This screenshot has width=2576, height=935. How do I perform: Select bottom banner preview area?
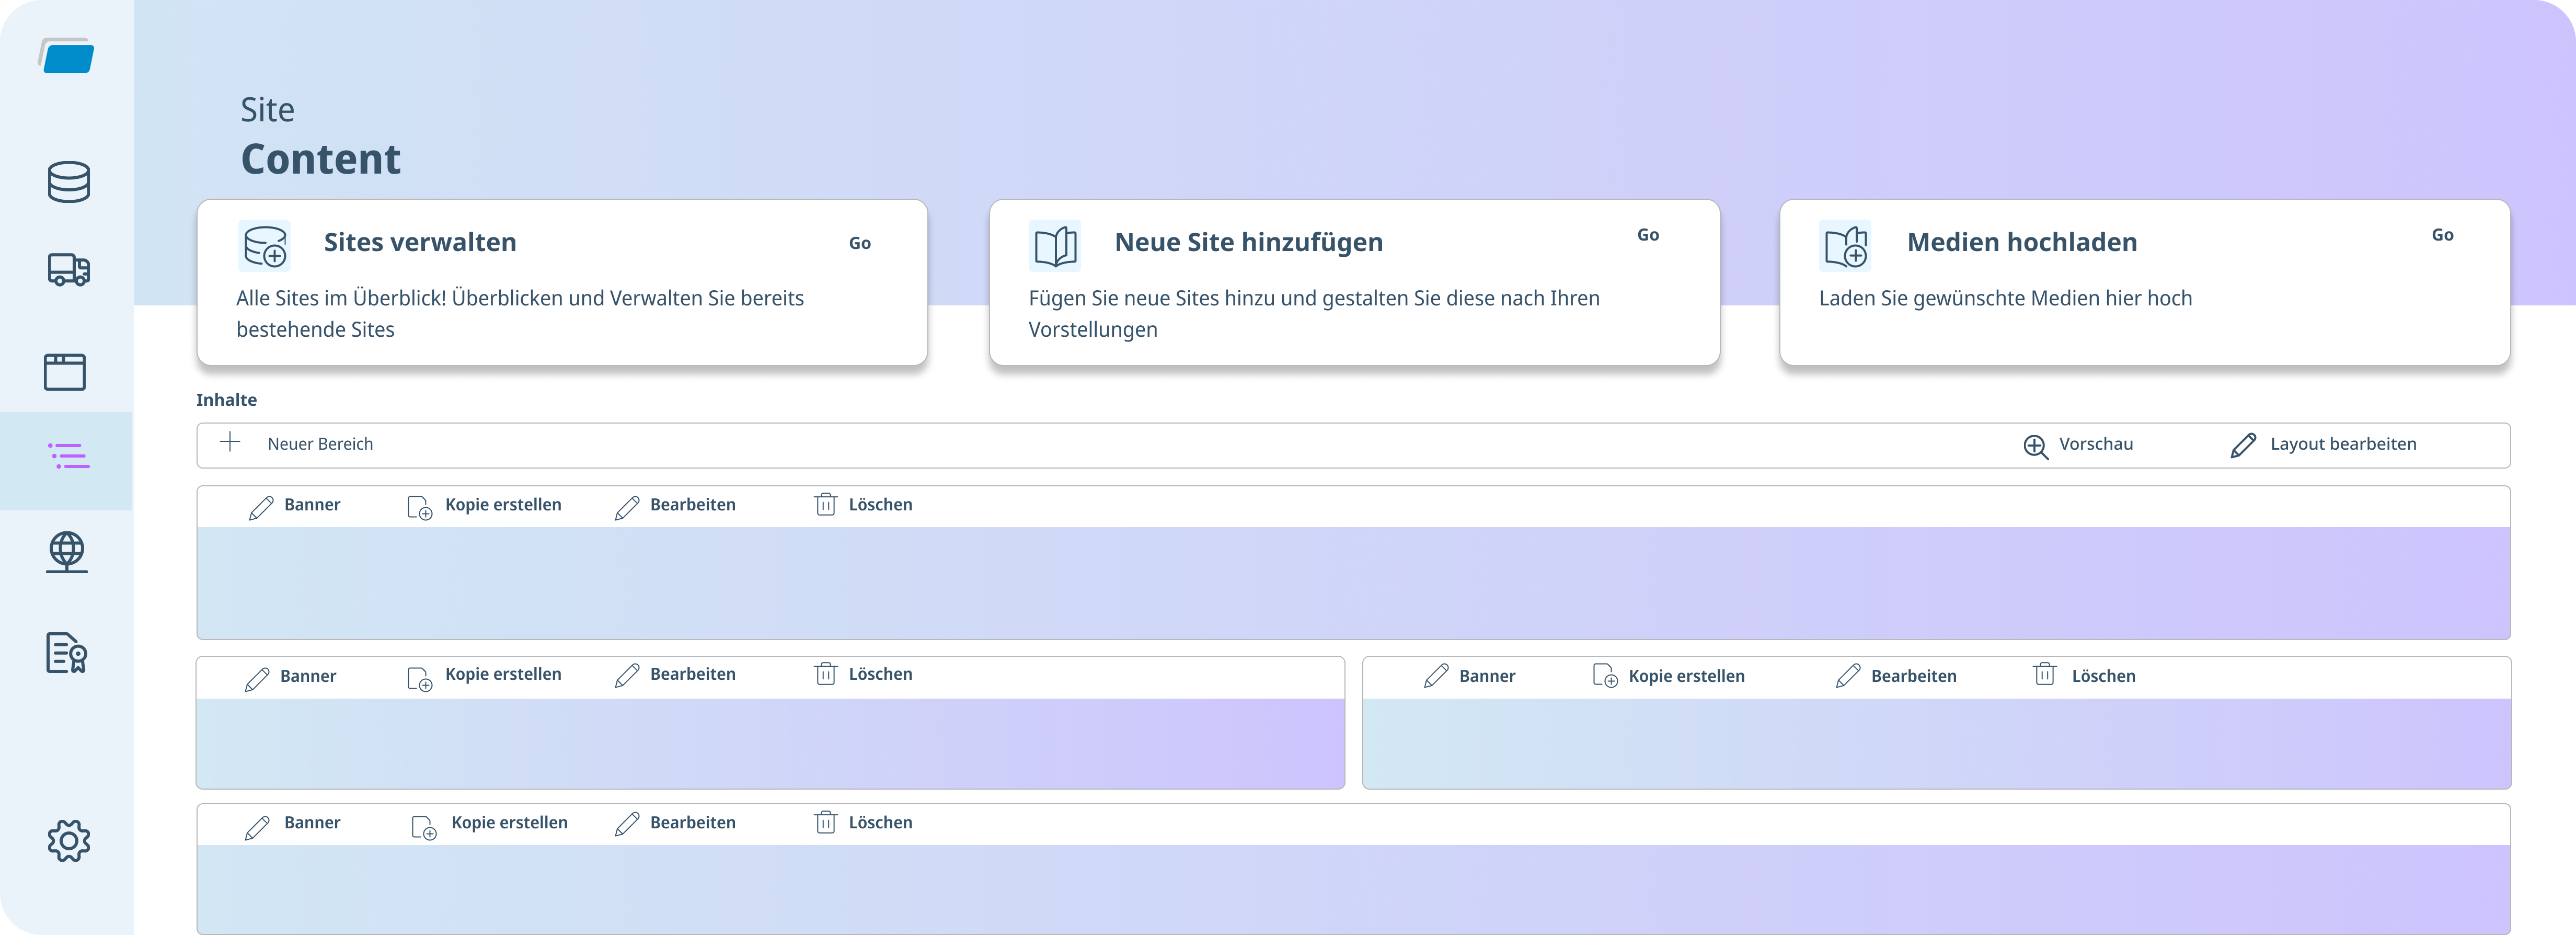(1353, 889)
